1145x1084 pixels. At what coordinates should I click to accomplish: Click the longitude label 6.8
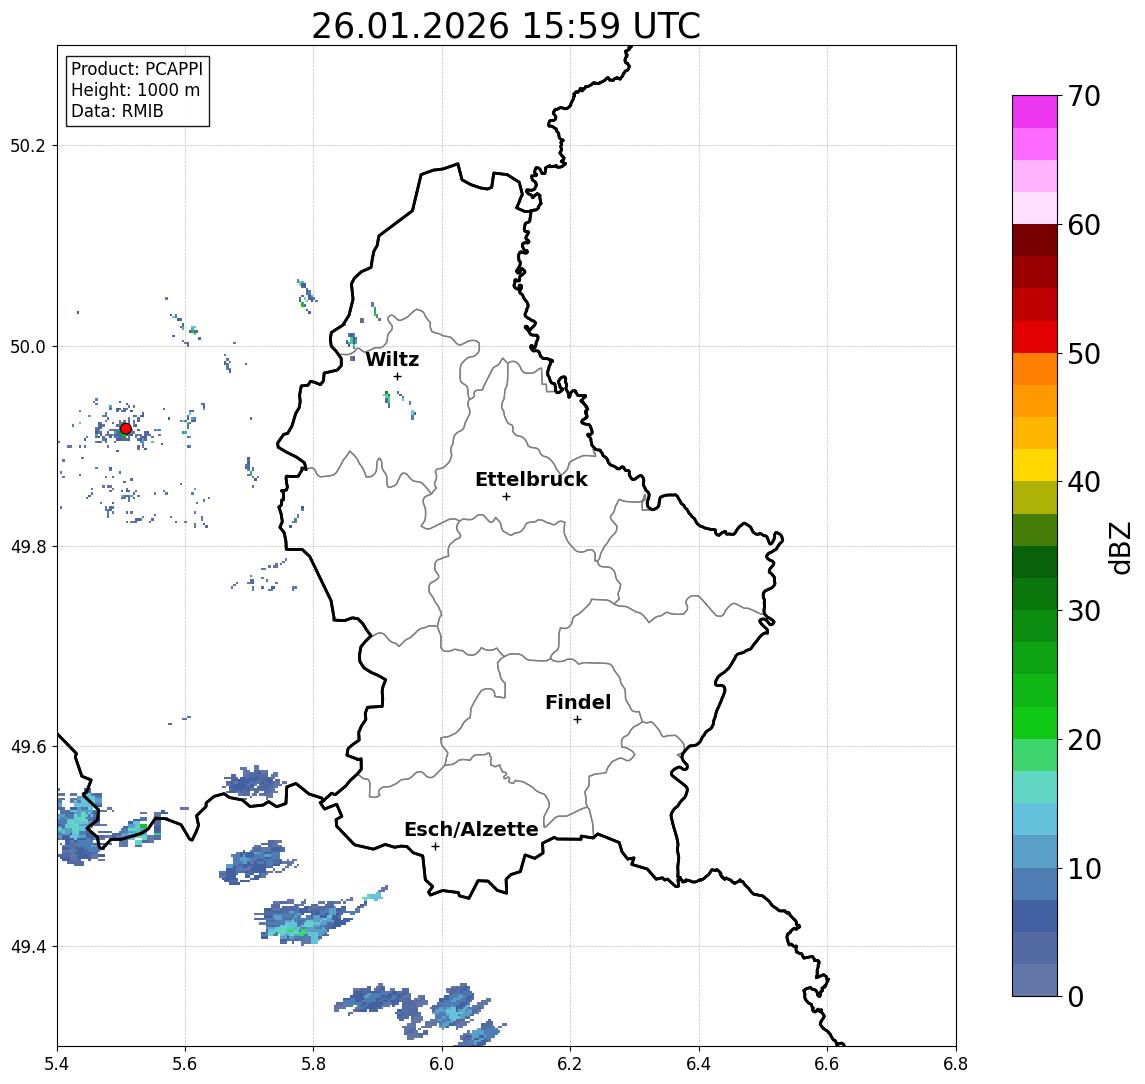(x=955, y=1064)
